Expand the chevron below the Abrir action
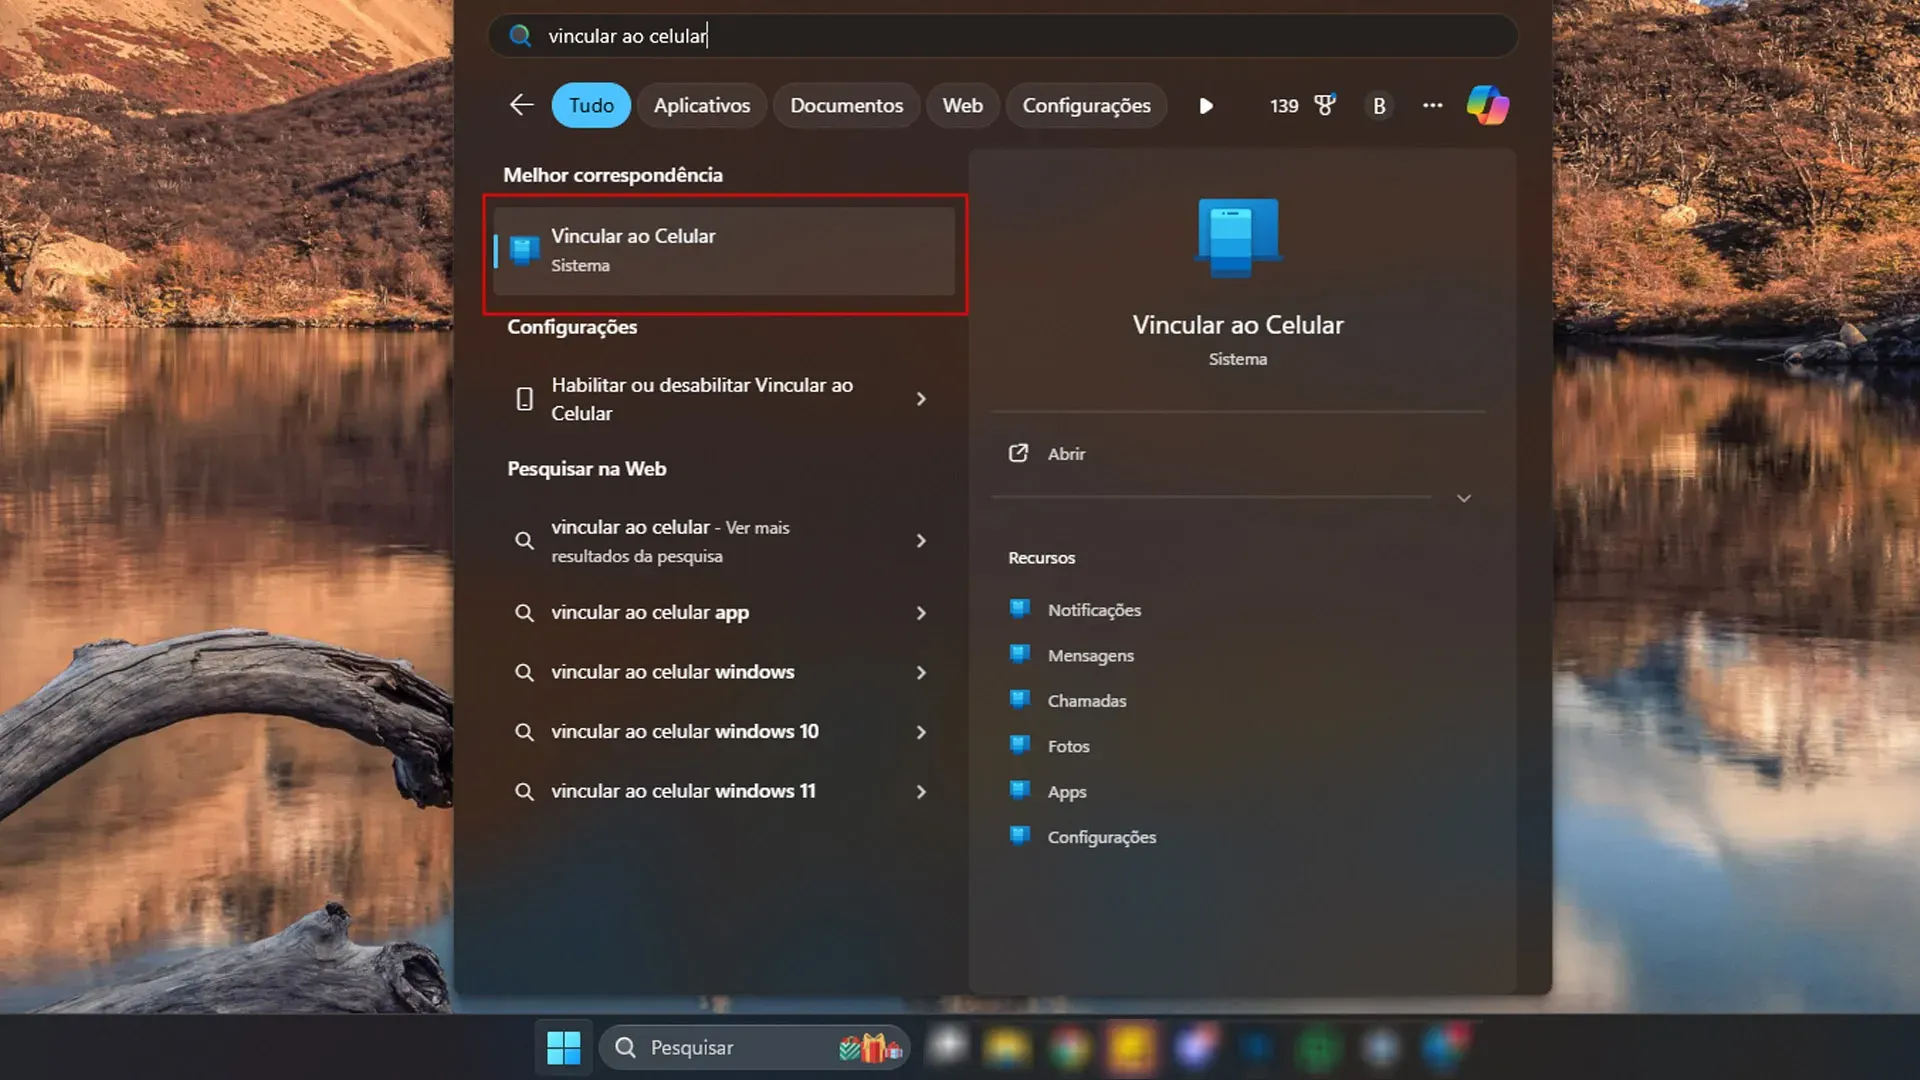Viewport: 1920px width, 1080px height. pyautogui.click(x=1463, y=498)
